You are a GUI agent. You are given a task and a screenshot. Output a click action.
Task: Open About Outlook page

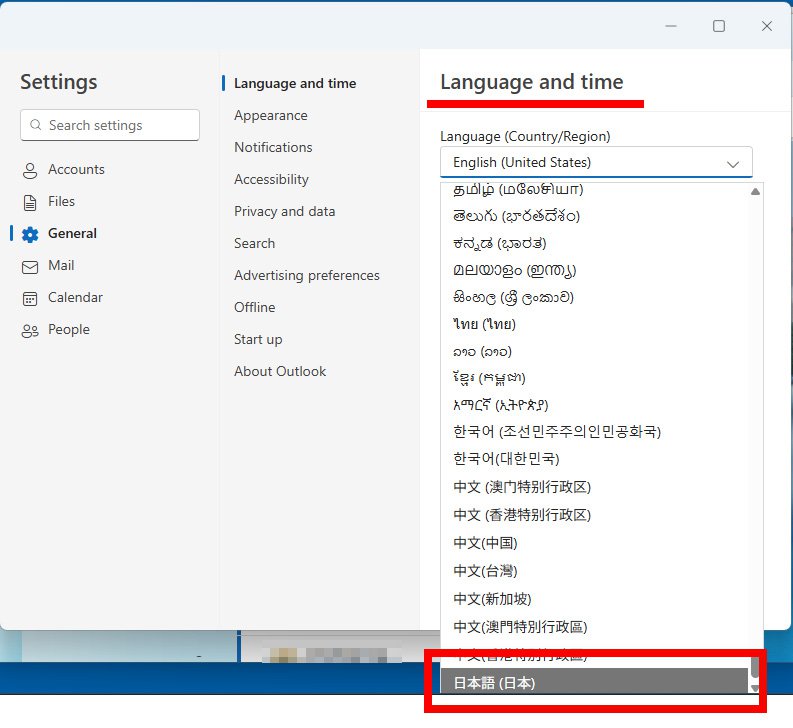[280, 372]
